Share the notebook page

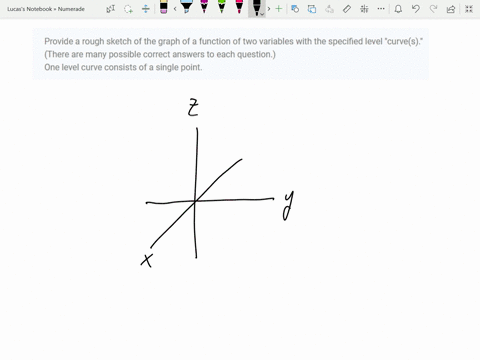[451, 9]
